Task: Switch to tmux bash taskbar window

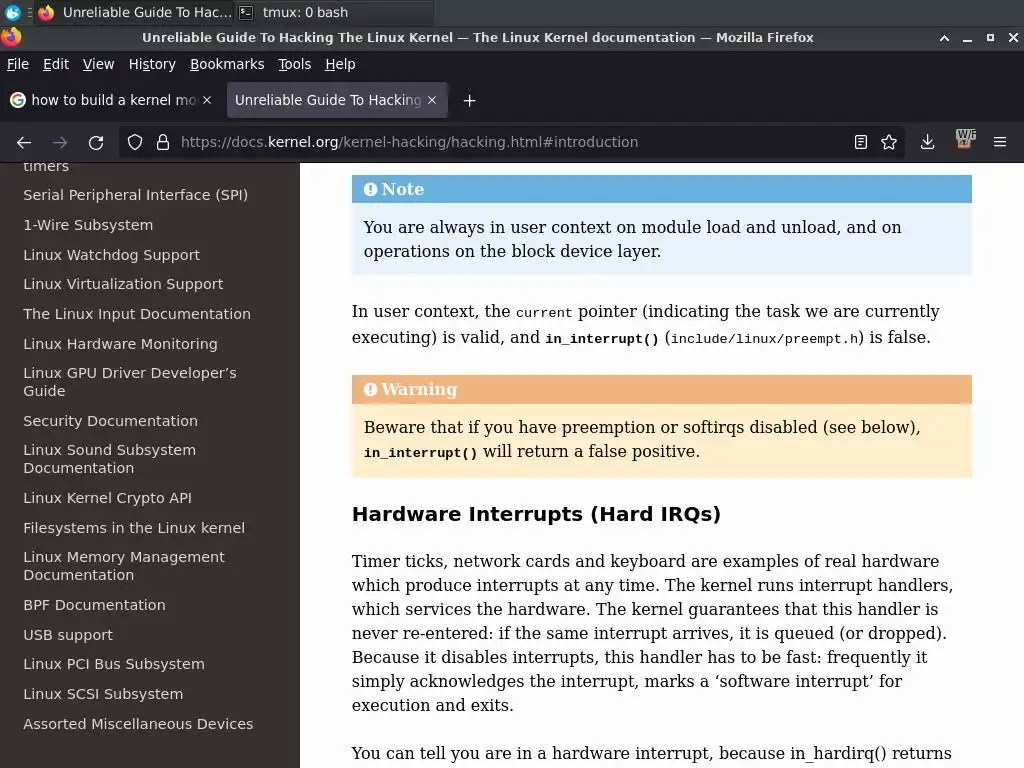Action: tap(294, 12)
